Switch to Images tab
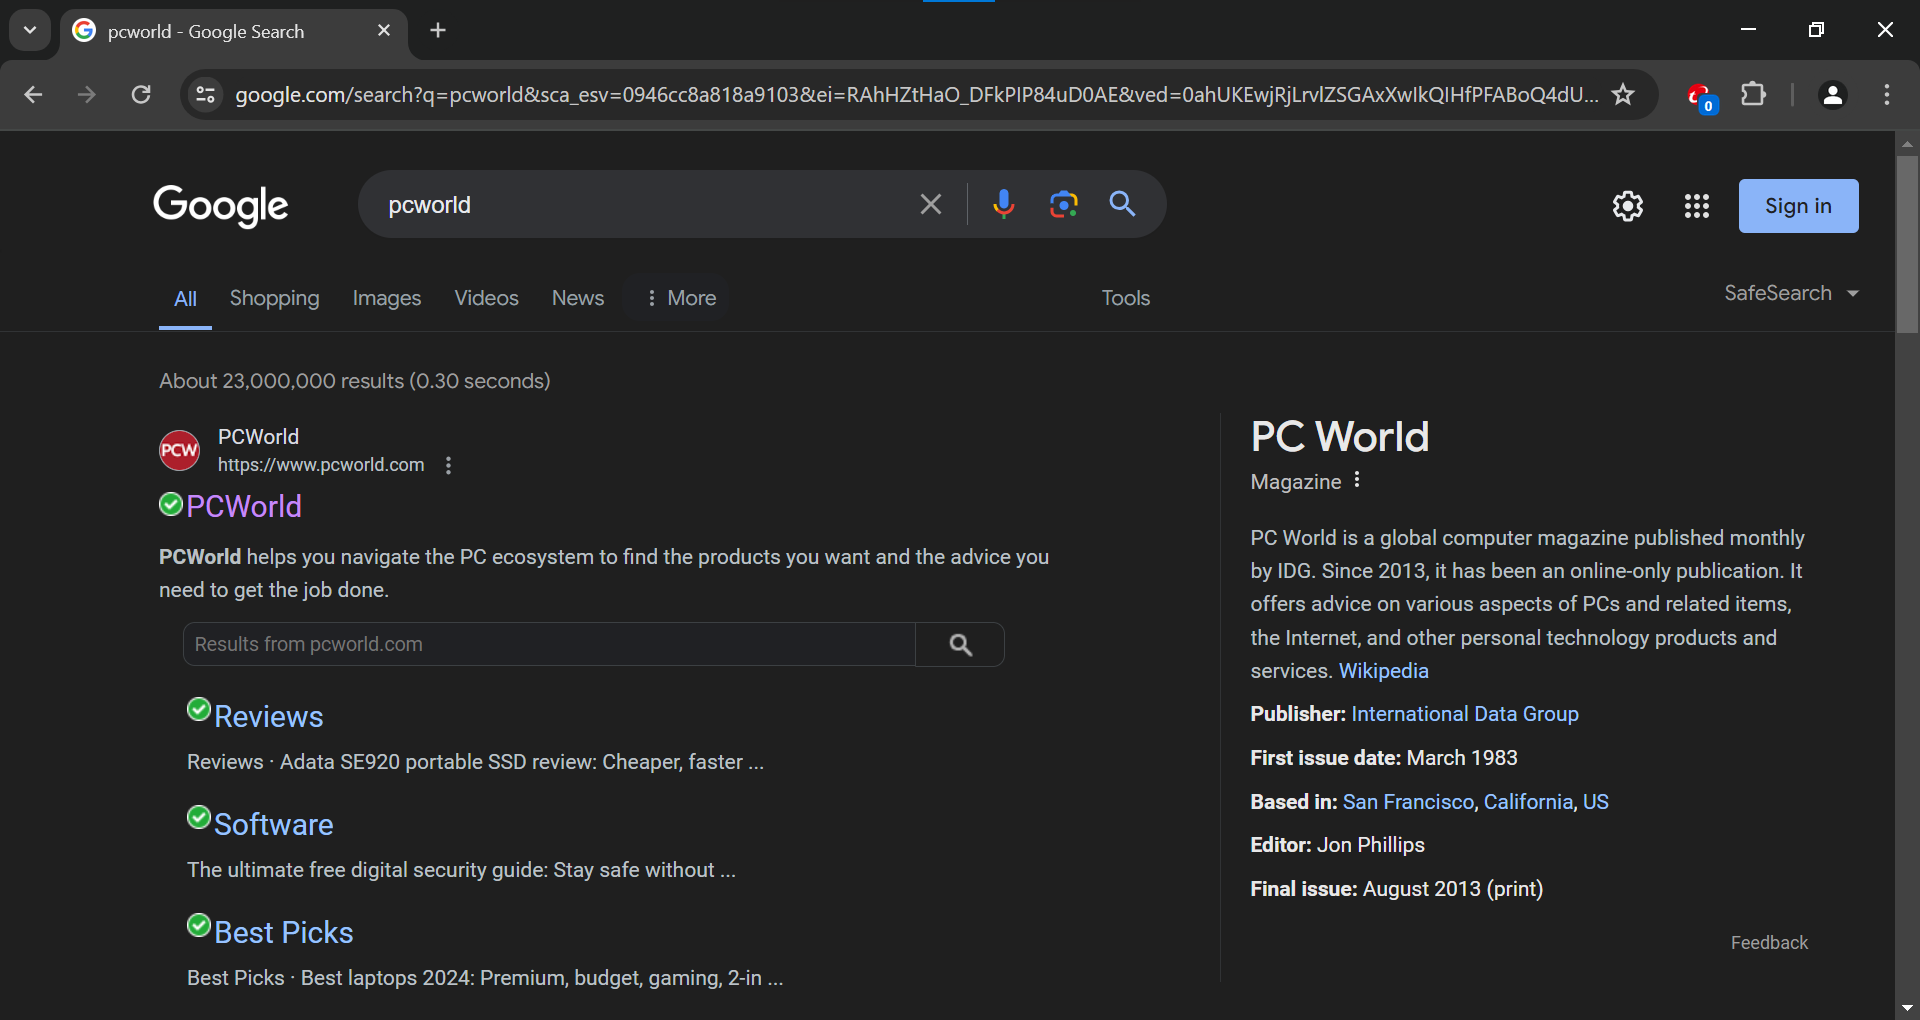This screenshot has height=1020, width=1920. click(387, 298)
